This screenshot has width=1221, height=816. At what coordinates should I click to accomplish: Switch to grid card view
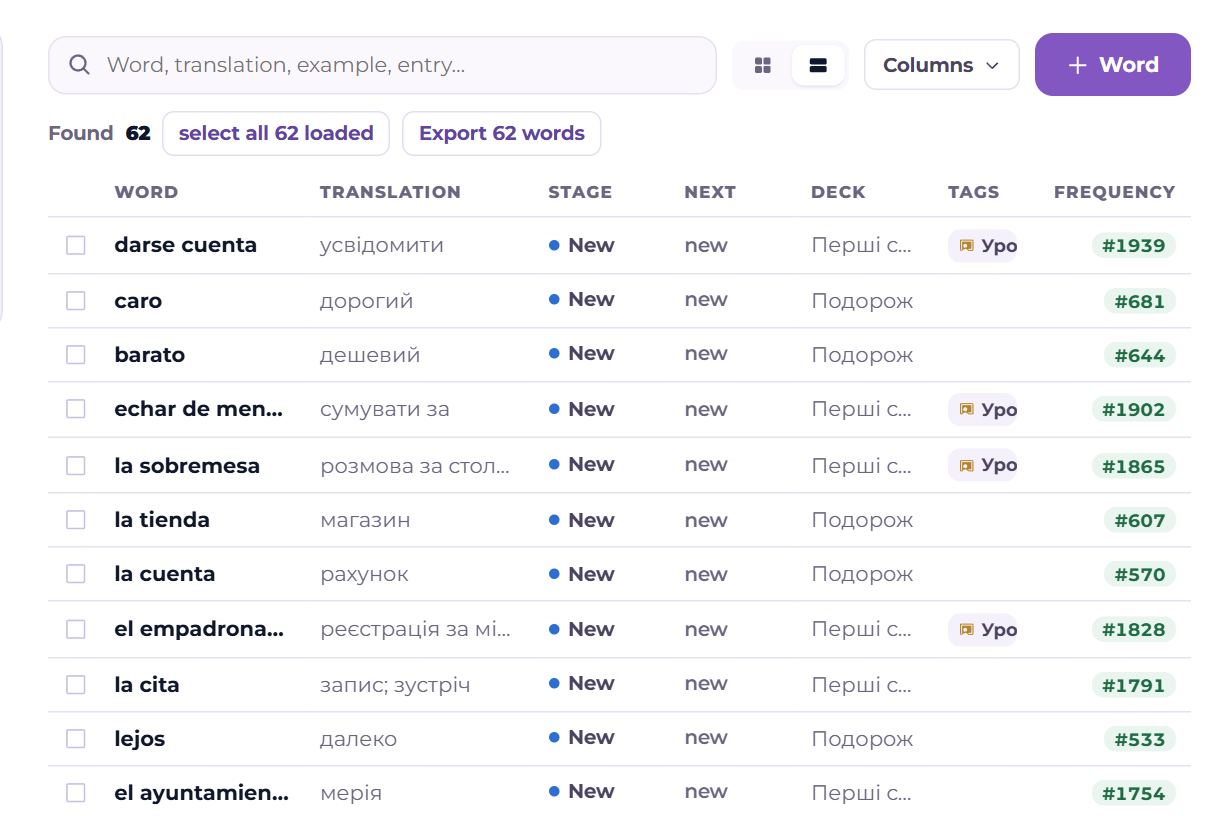pyautogui.click(x=763, y=66)
